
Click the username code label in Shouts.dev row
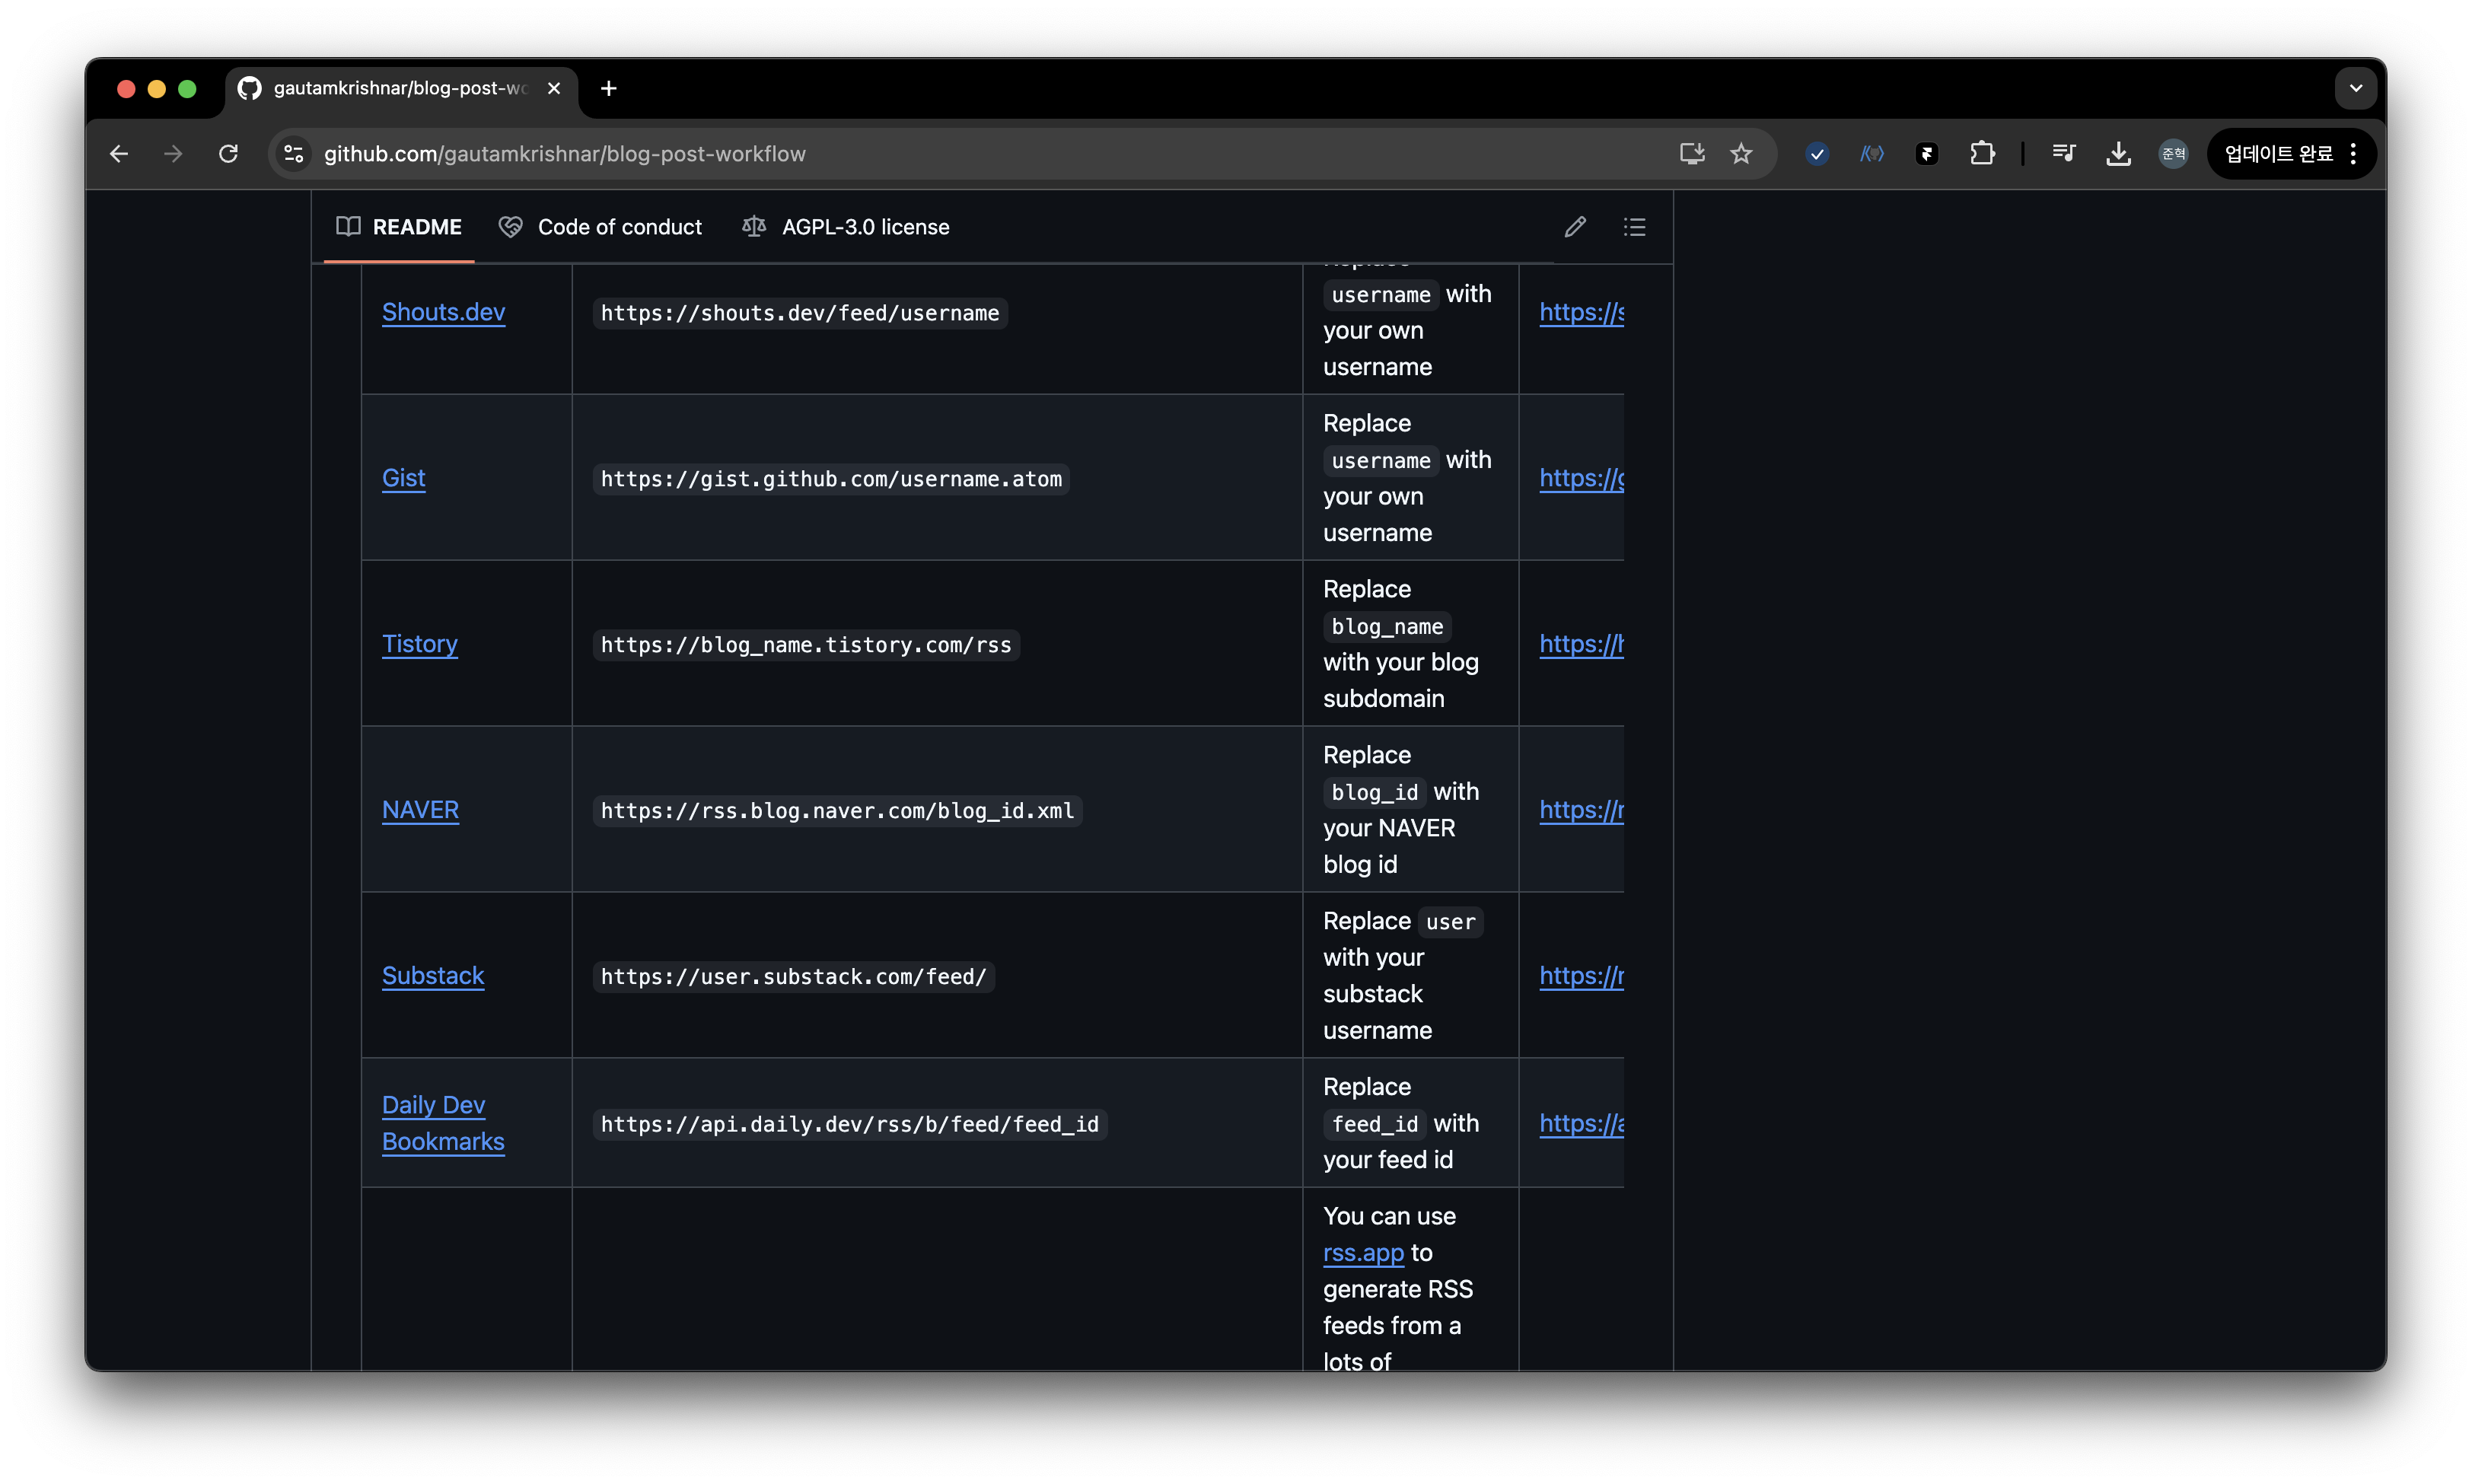(x=1381, y=295)
